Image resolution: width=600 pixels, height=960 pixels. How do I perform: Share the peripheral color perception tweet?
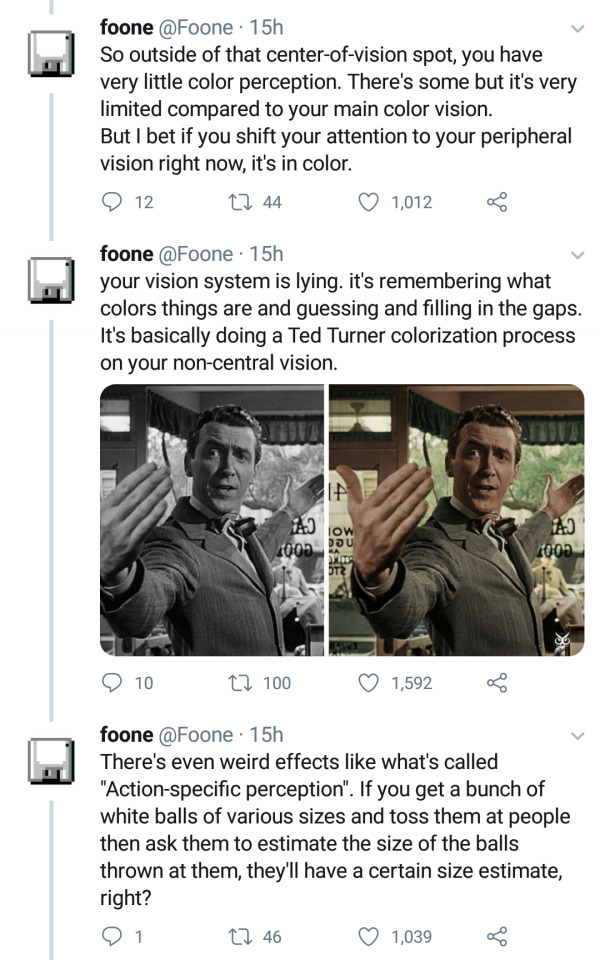point(497,202)
